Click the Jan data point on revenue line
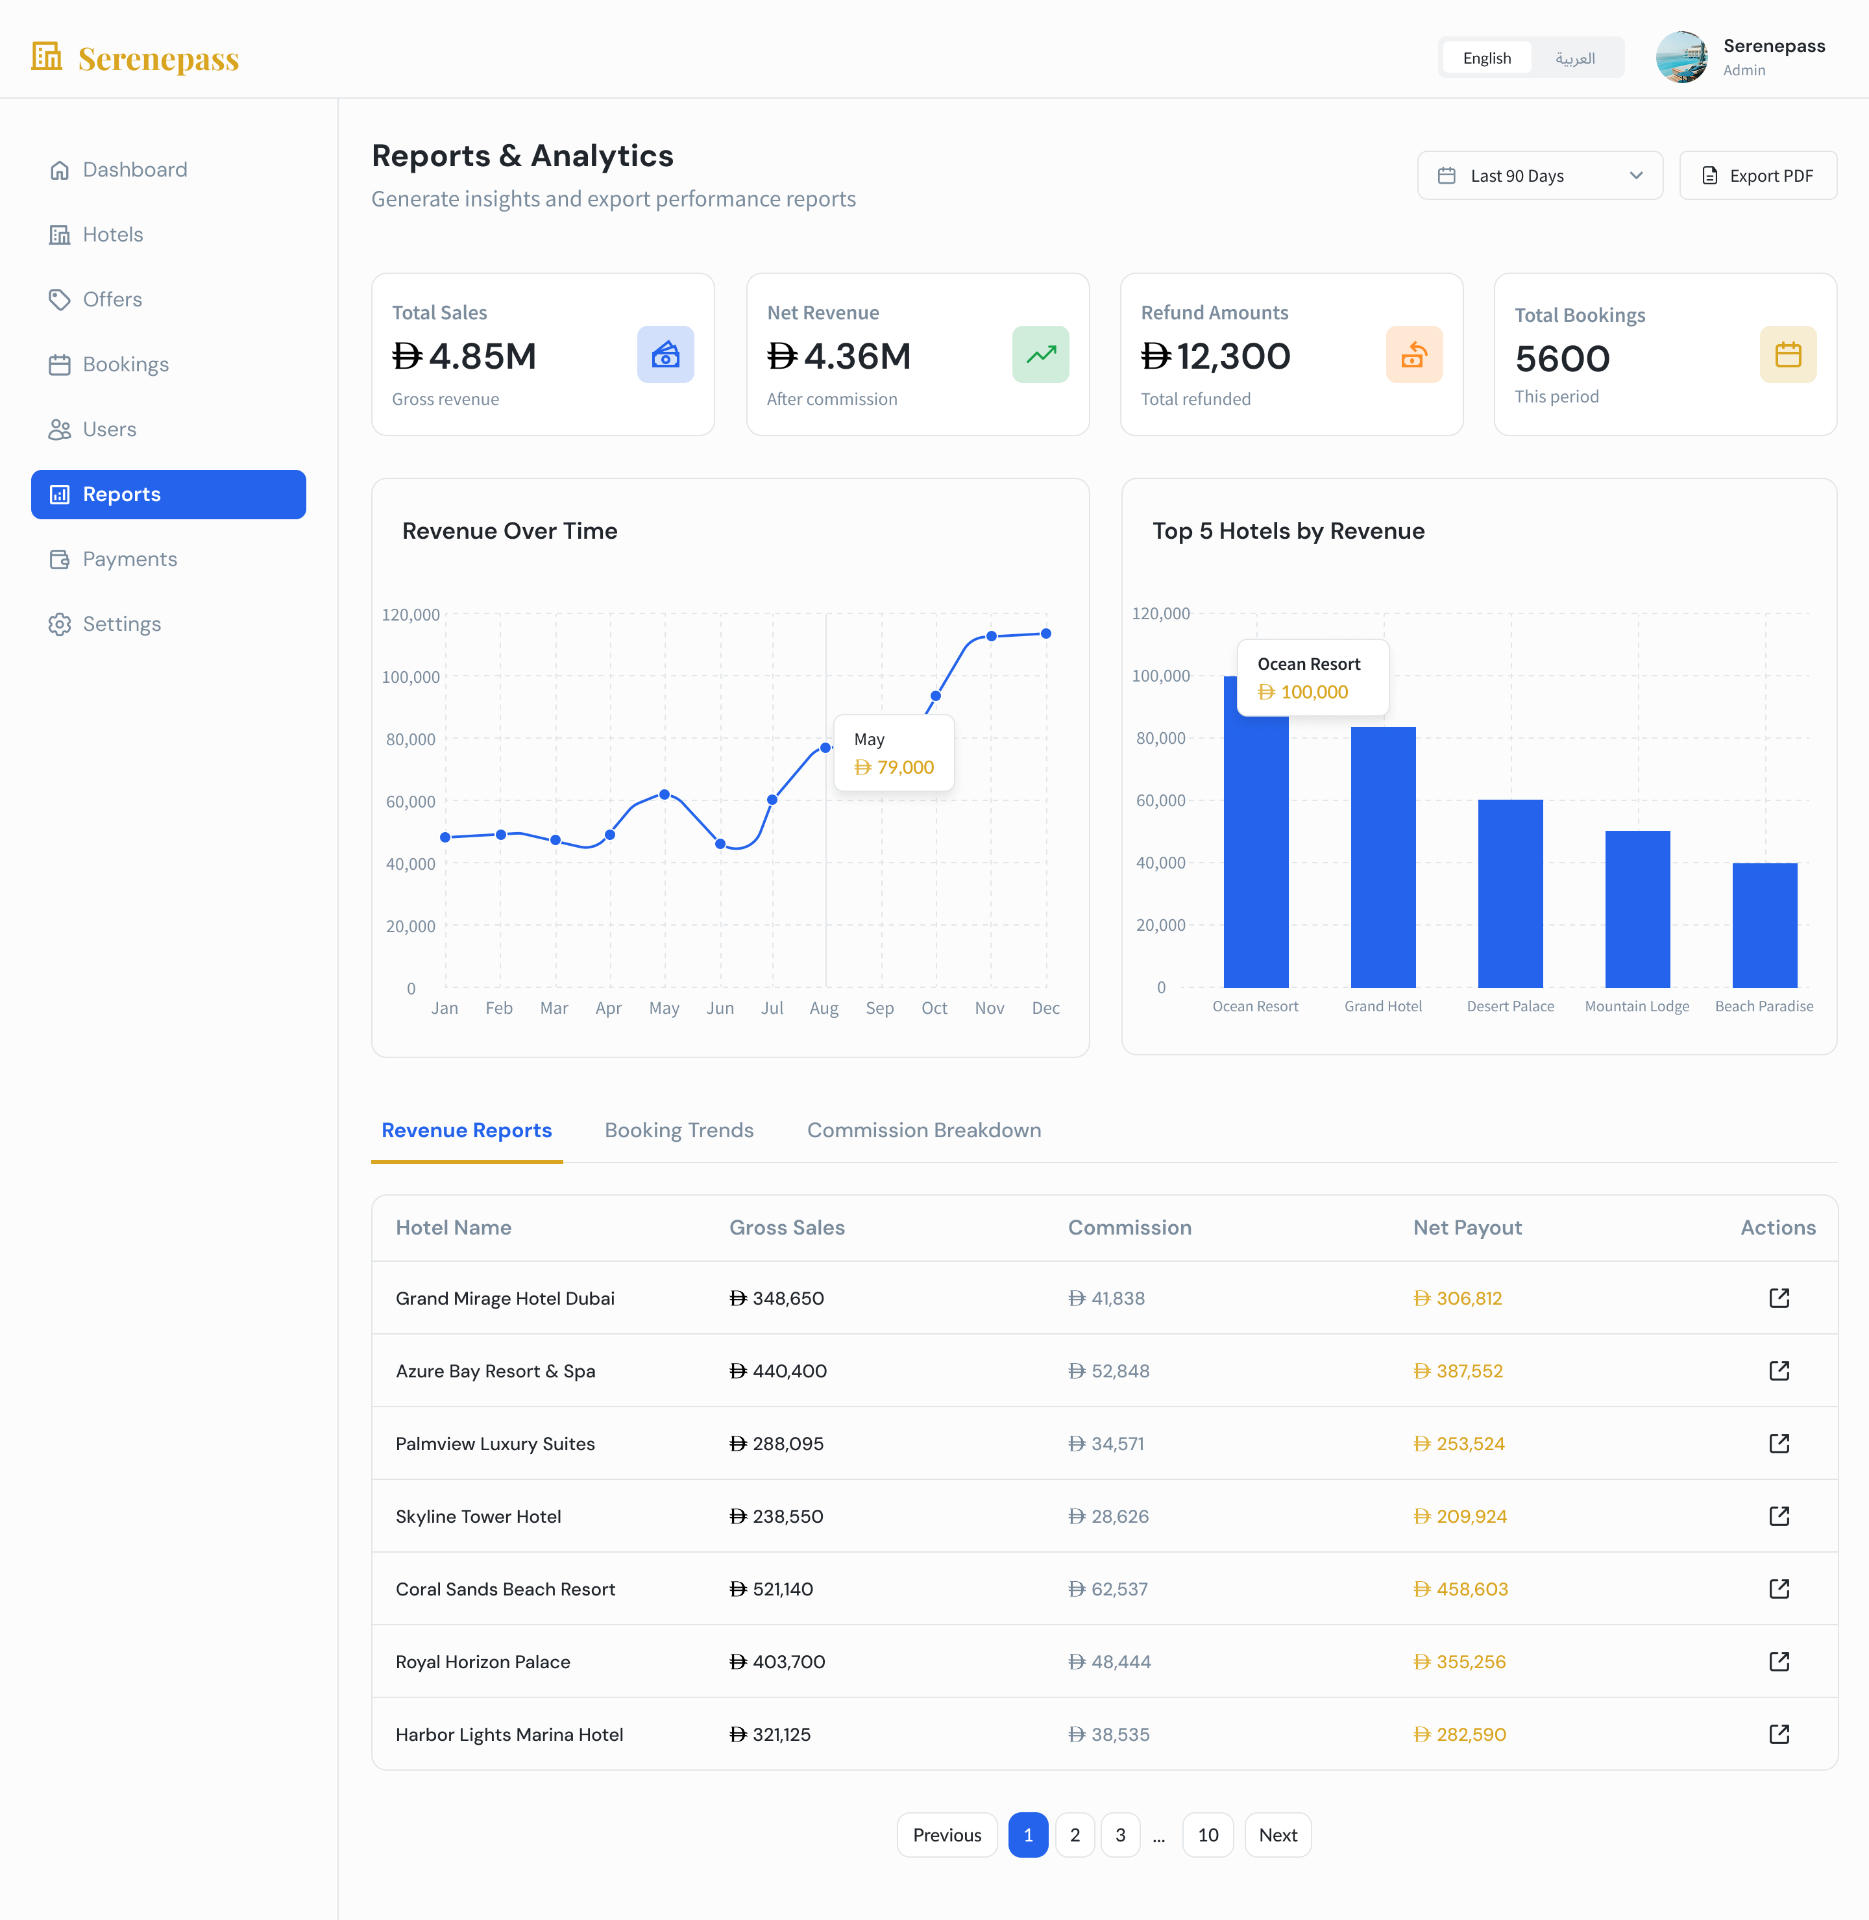This screenshot has width=1869, height=1920. tap(445, 838)
